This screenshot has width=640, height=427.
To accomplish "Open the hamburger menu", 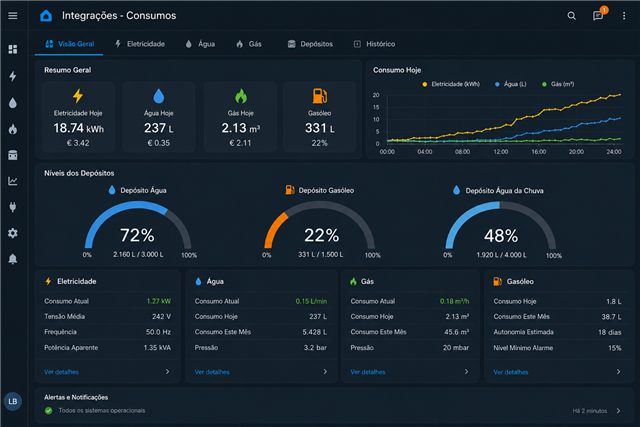I will [13, 16].
